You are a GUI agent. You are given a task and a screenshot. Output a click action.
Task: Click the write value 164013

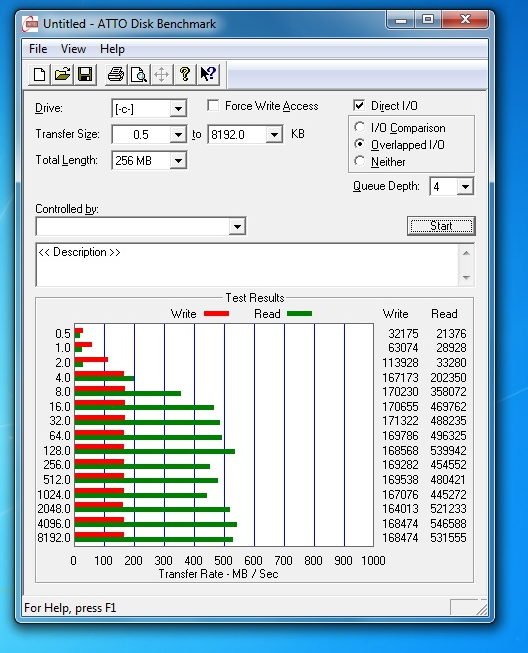tap(400, 508)
